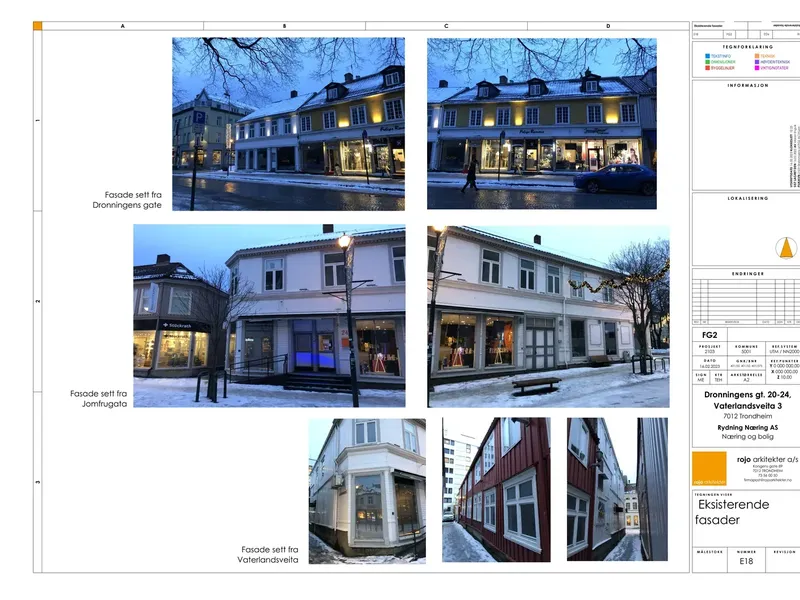Click the orange rojo arkitekter logo square

pyautogui.click(x=709, y=468)
